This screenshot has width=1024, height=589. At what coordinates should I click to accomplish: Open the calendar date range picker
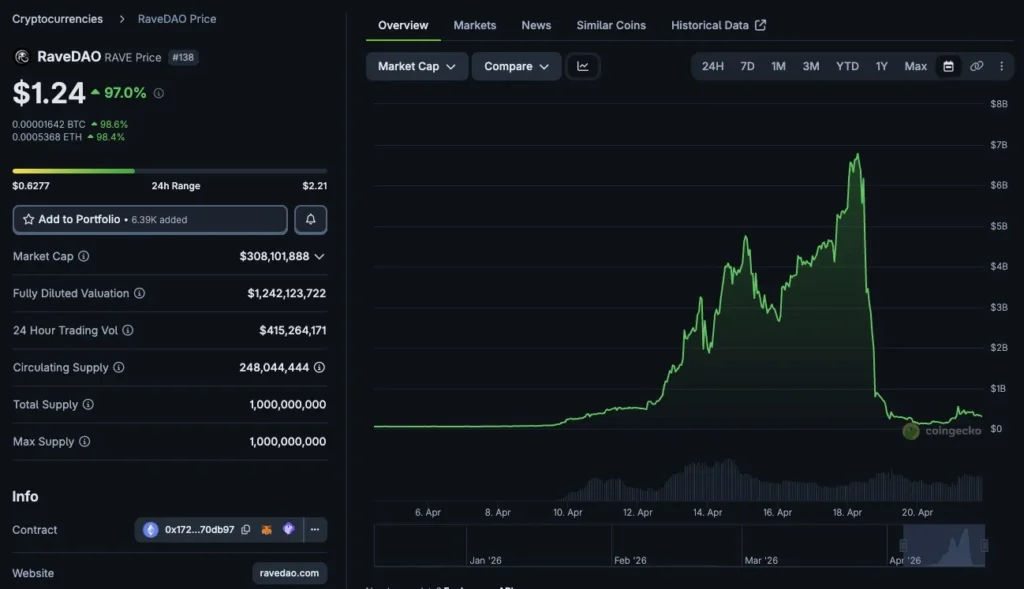click(x=948, y=66)
